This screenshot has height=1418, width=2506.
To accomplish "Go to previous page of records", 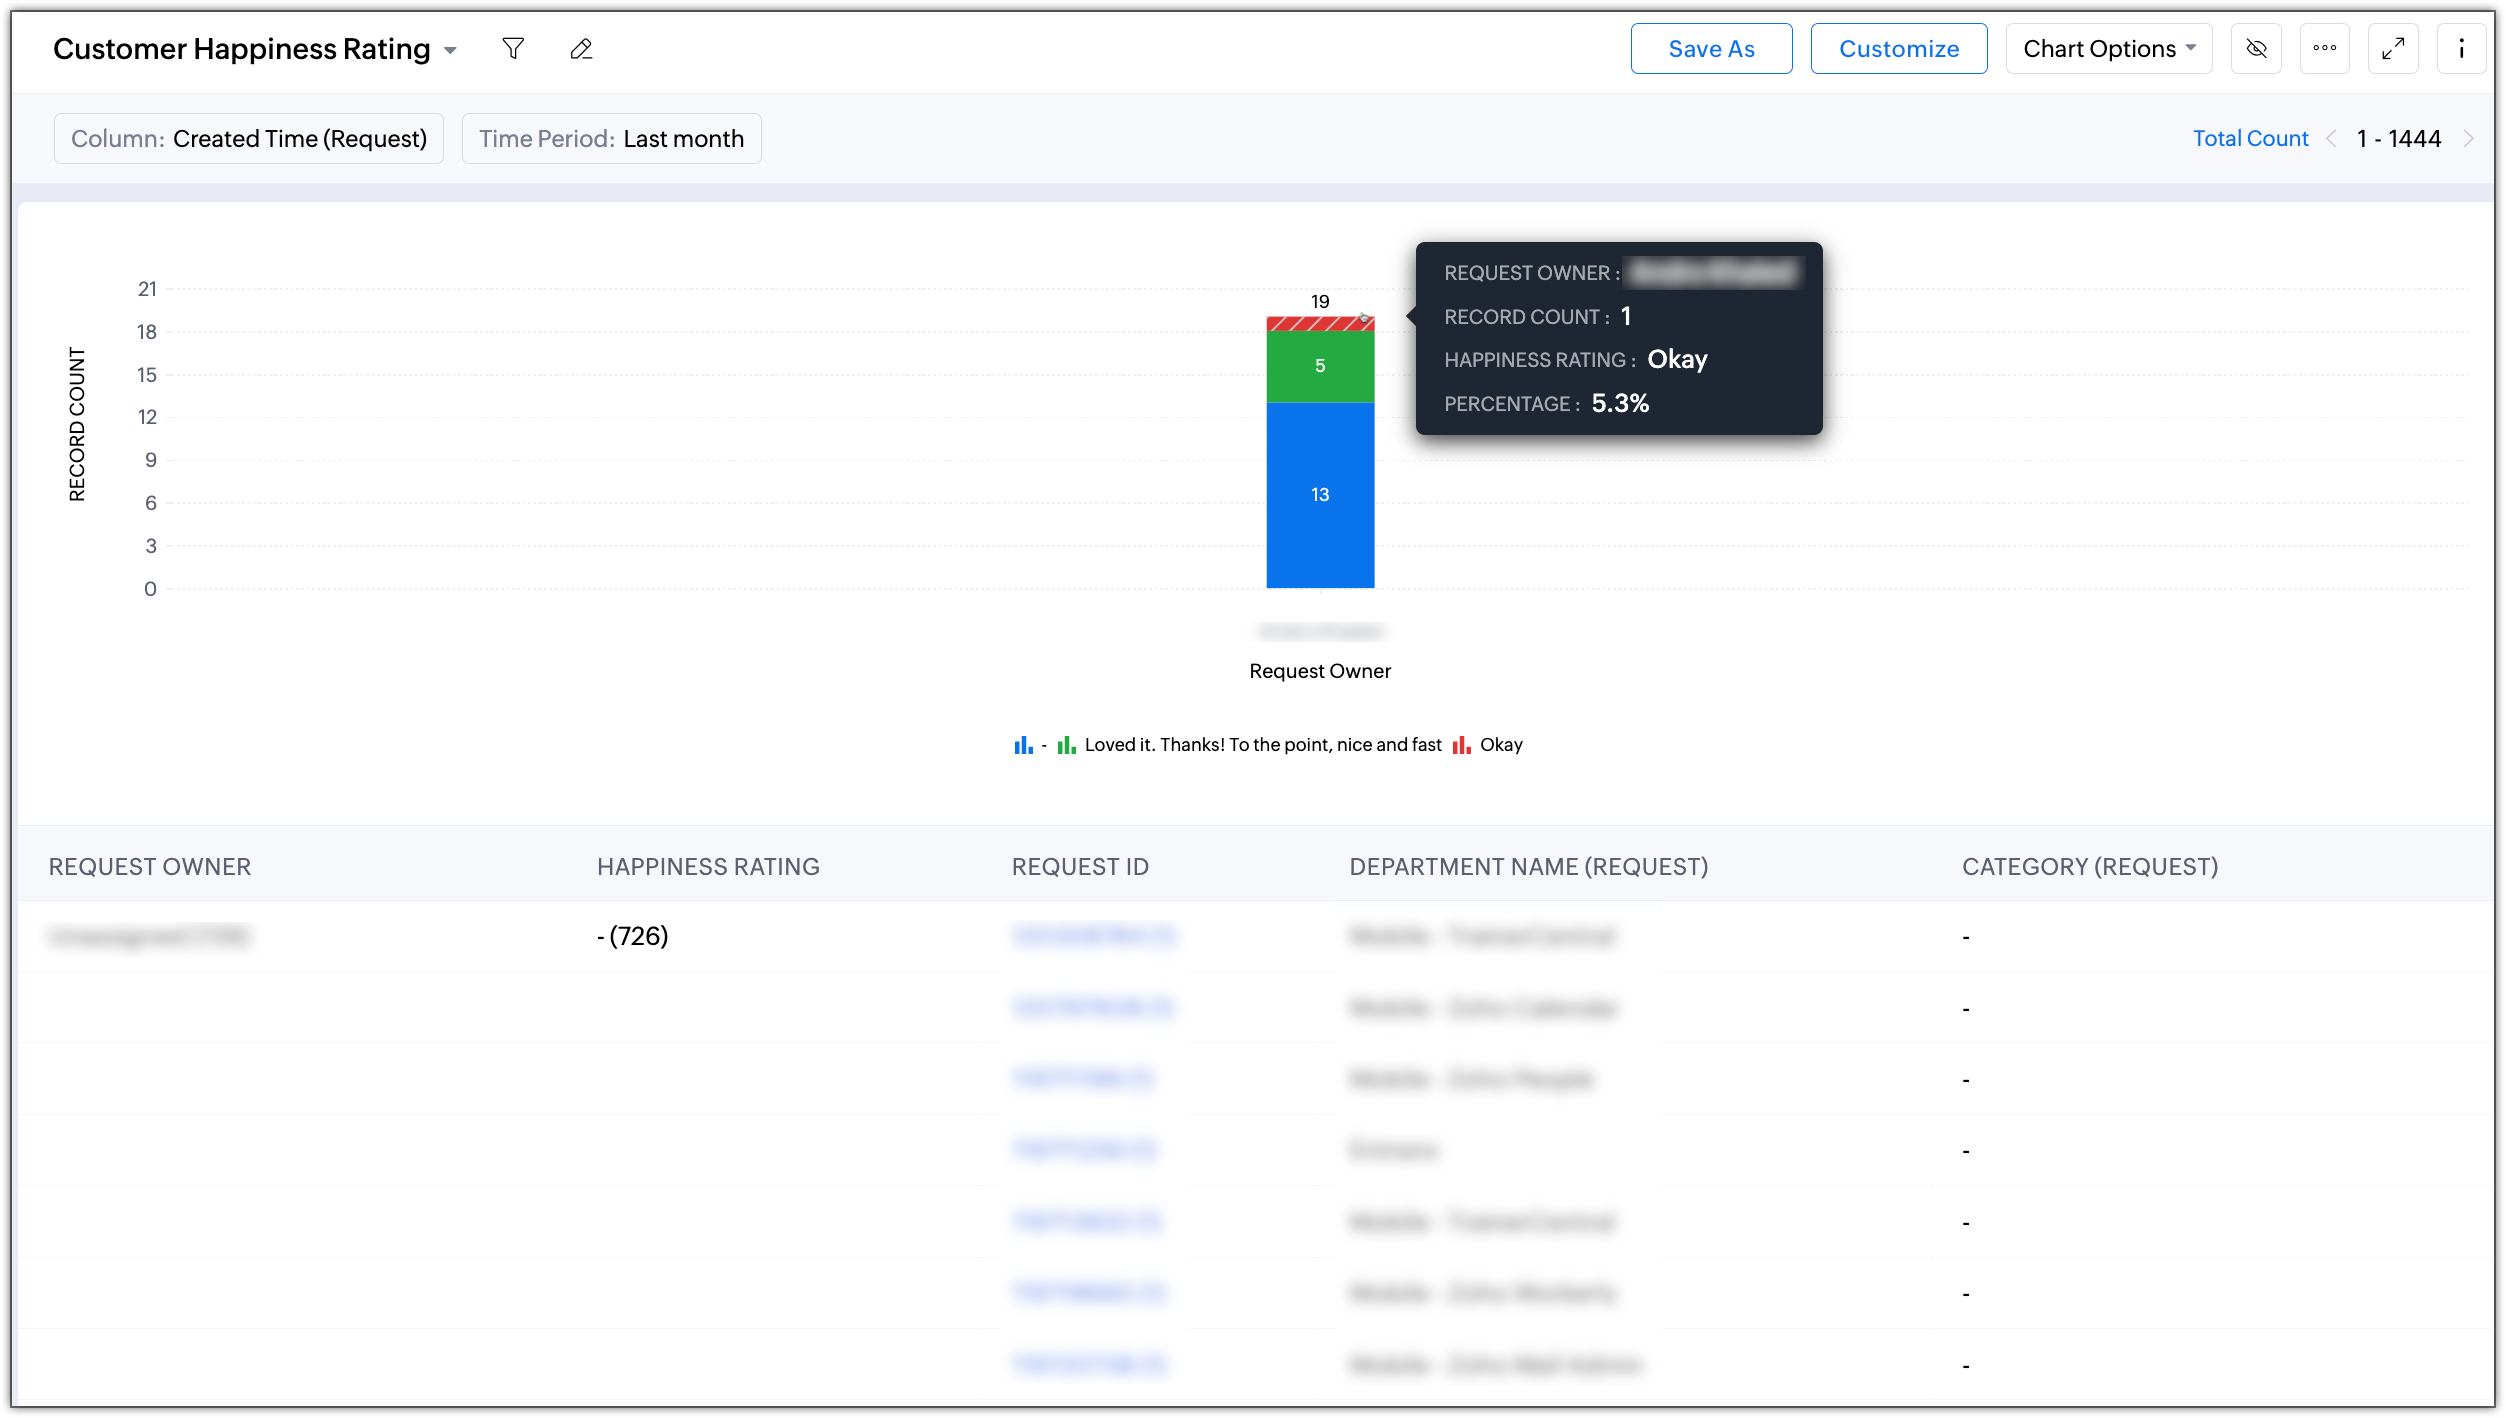I will (2332, 139).
